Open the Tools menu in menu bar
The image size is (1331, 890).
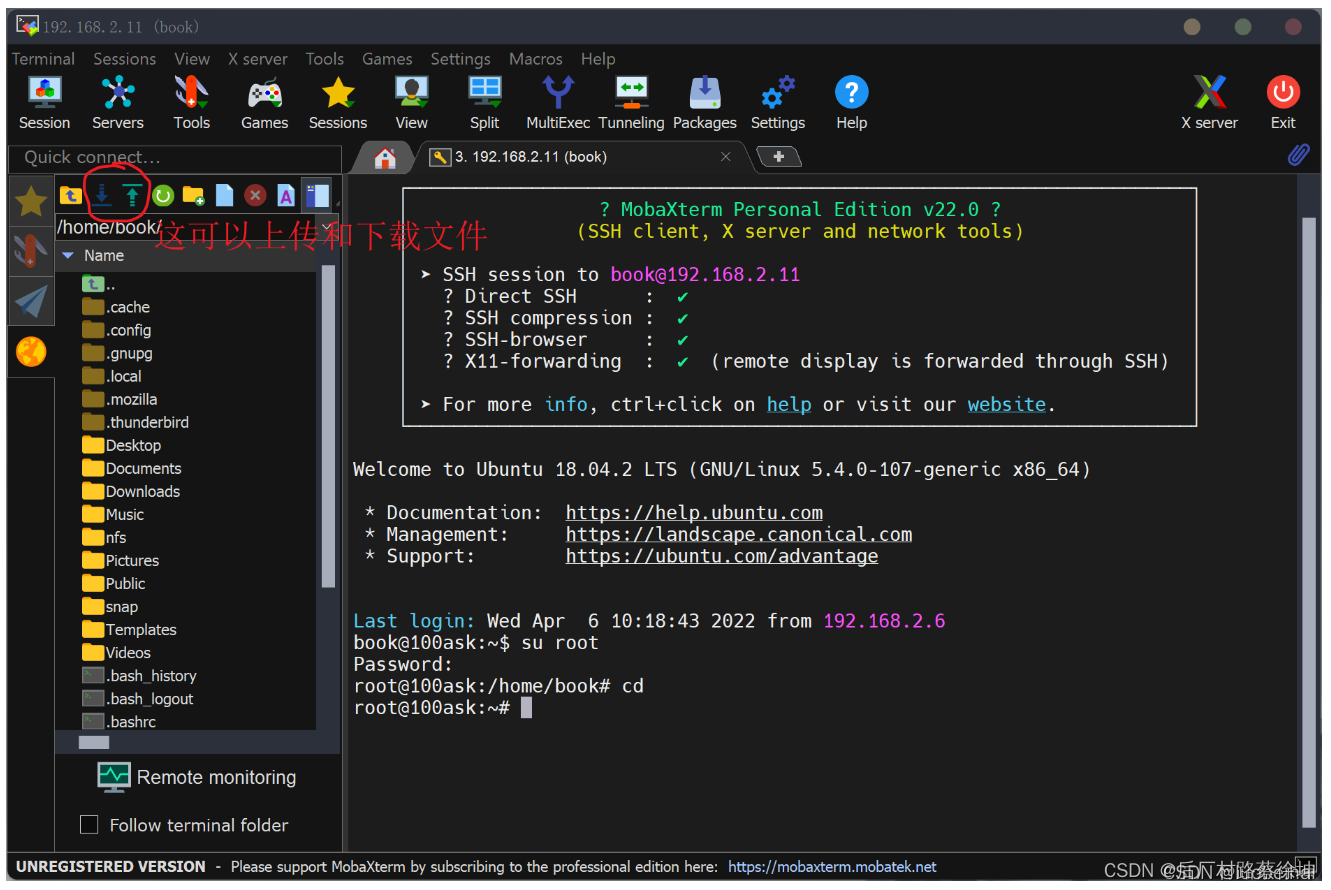pos(325,59)
